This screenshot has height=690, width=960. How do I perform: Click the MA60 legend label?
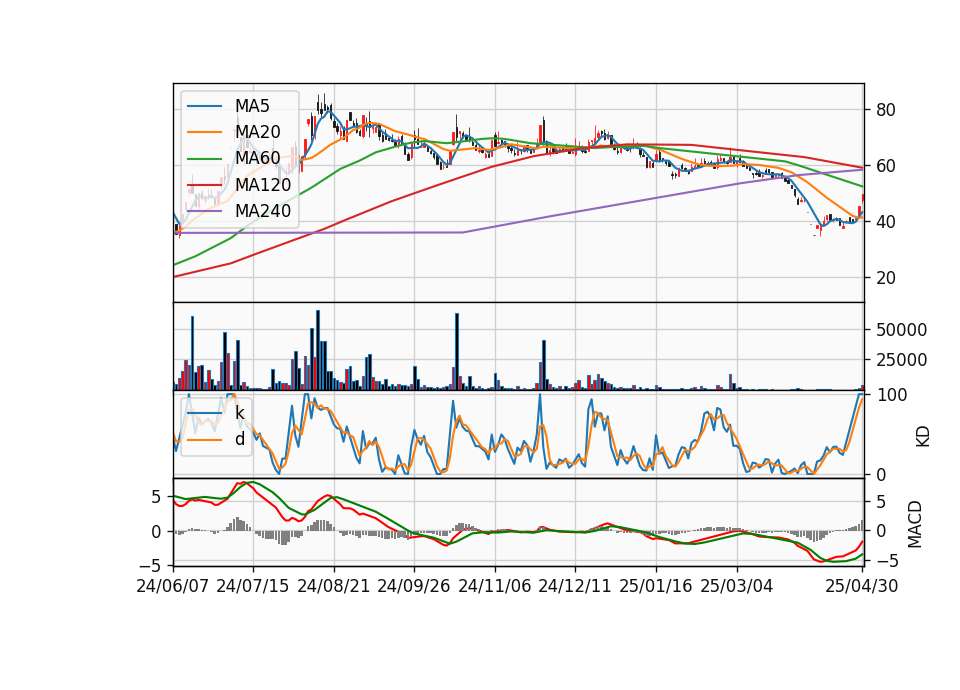pyautogui.click(x=258, y=158)
